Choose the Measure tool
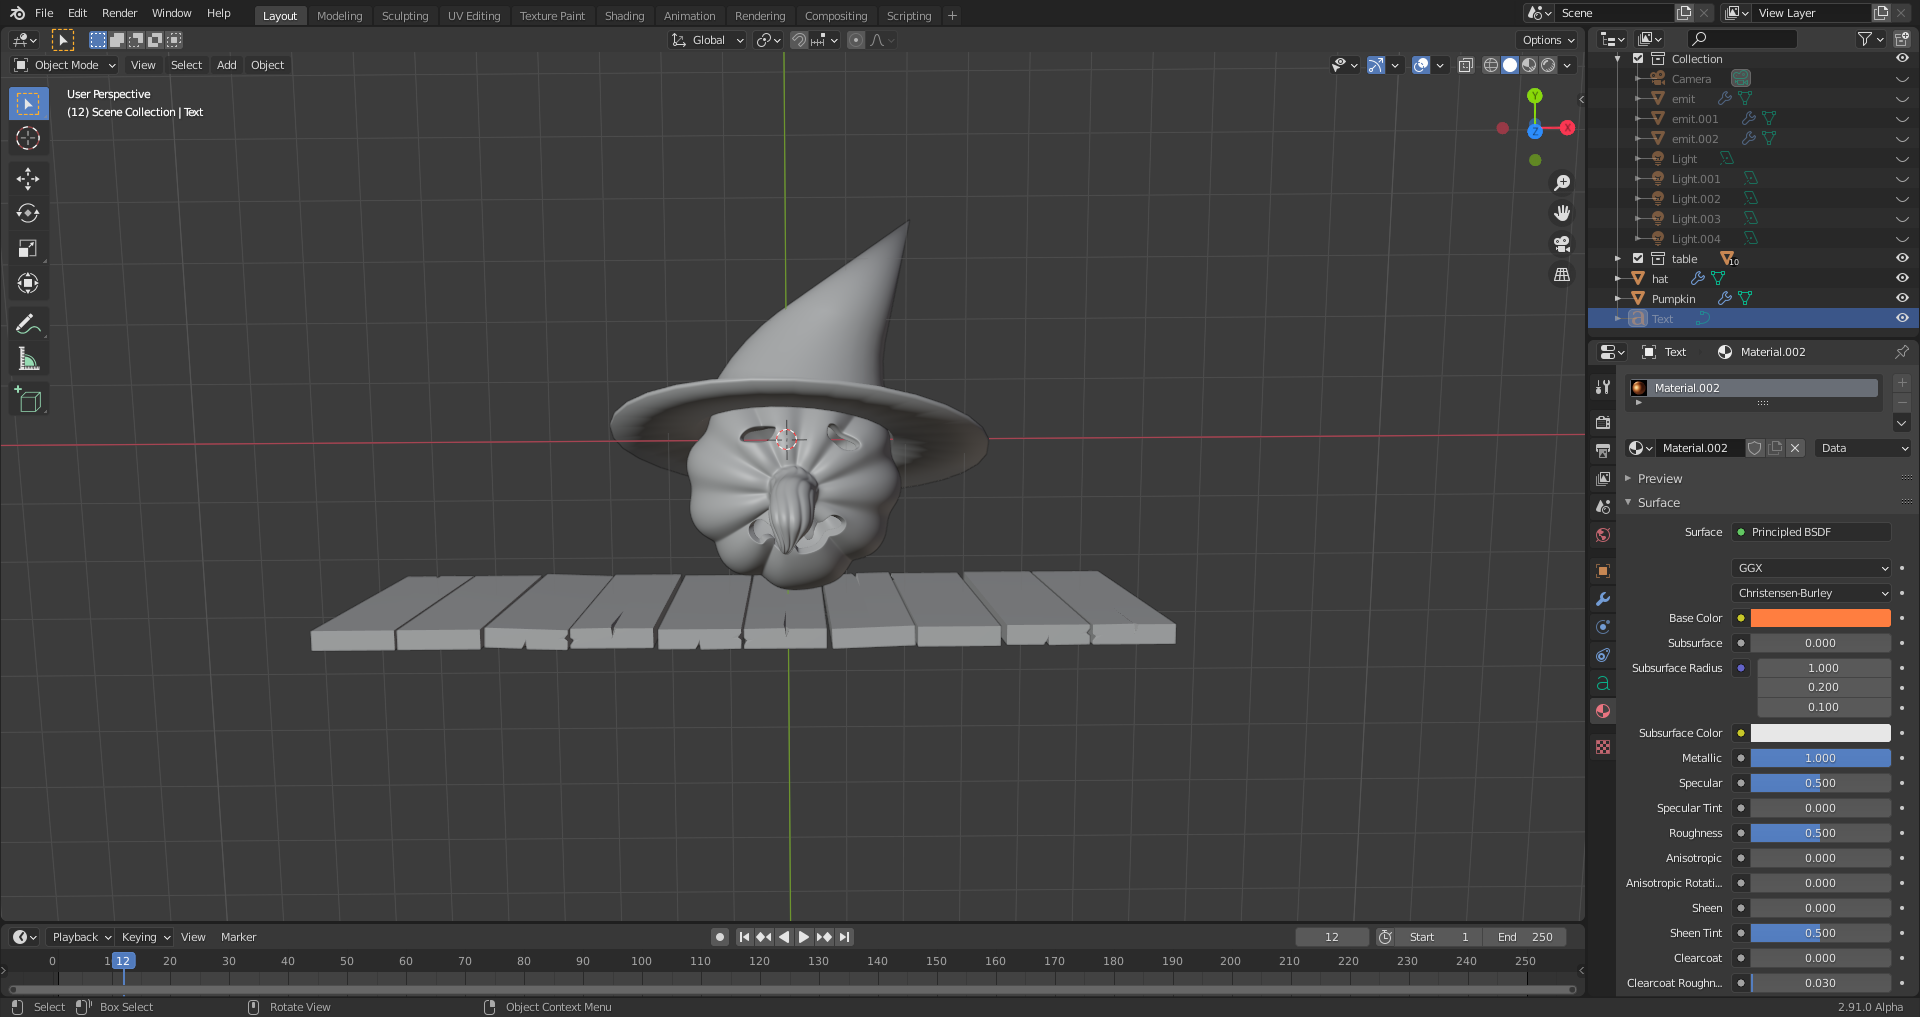The width and height of the screenshot is (1920, 1017). (28, 359)
